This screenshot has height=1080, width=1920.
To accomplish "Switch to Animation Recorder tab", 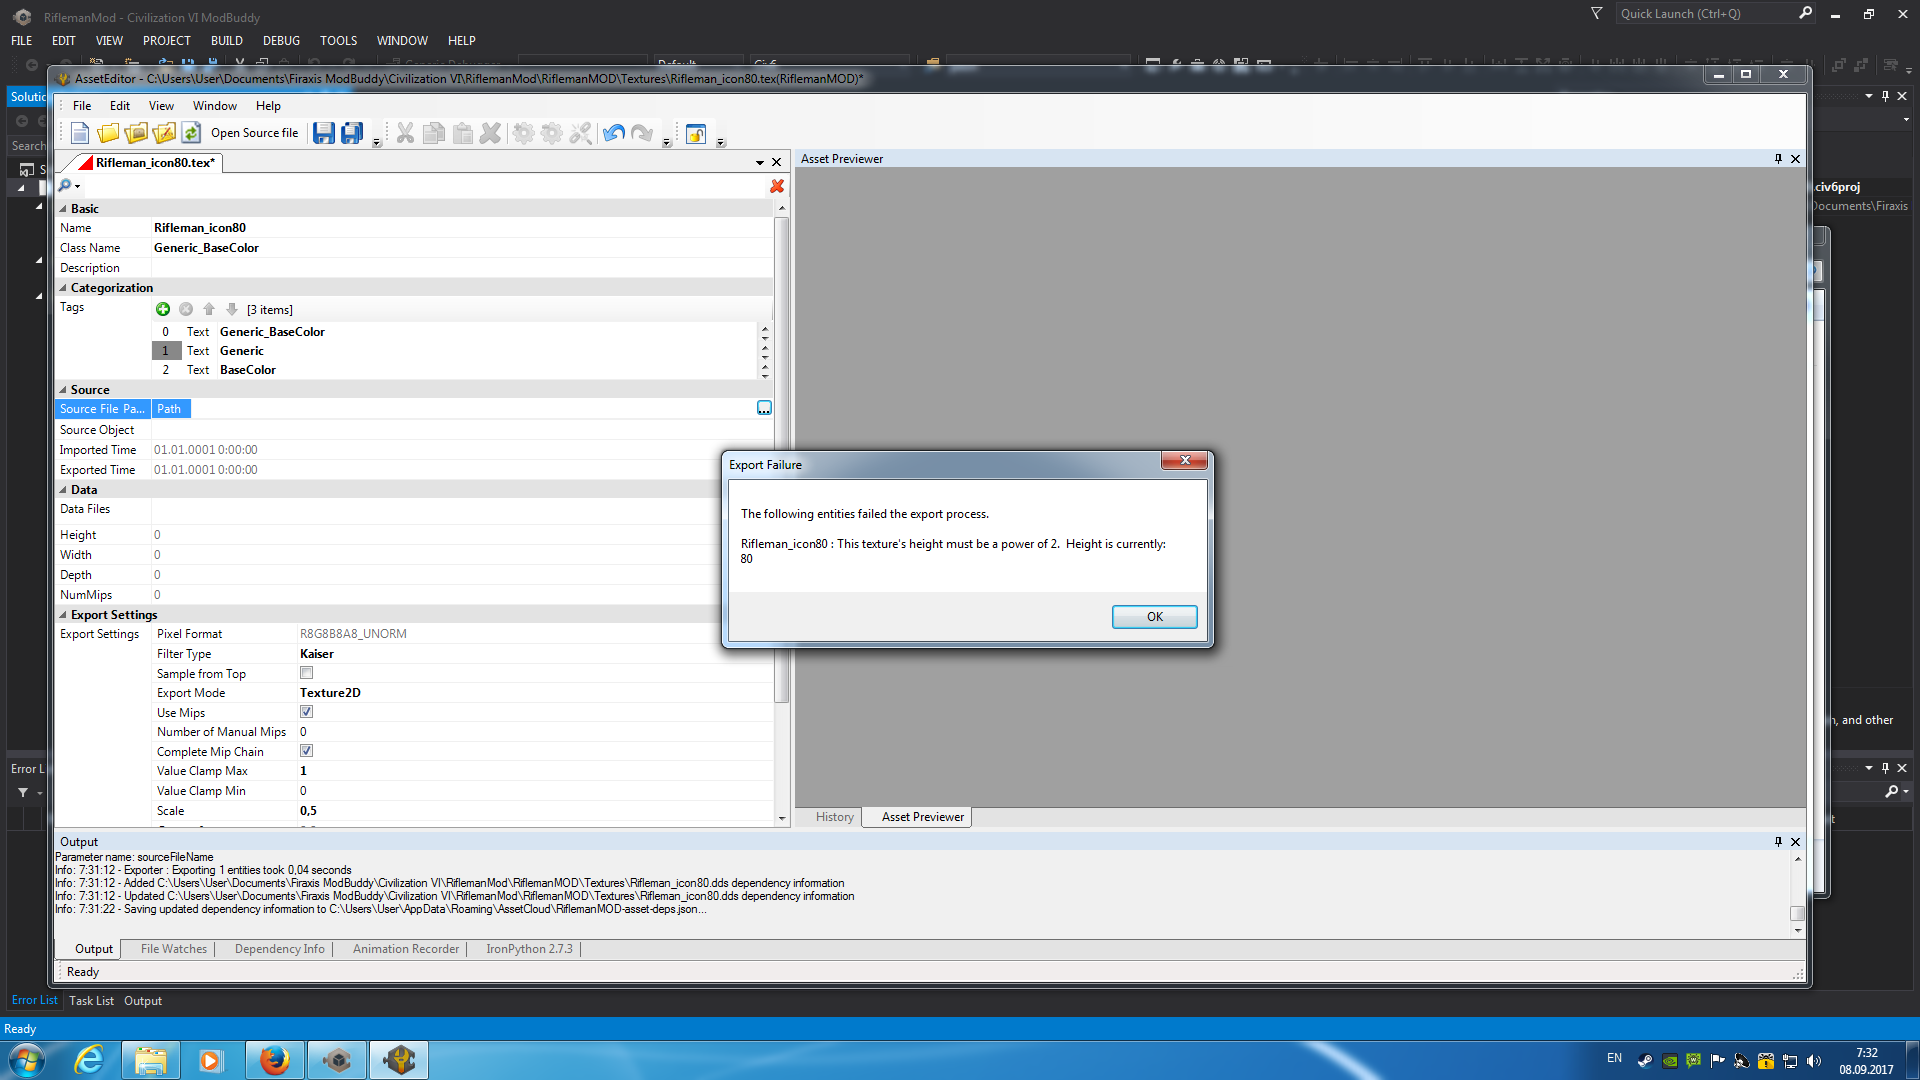I will click(x=406, y=949).
